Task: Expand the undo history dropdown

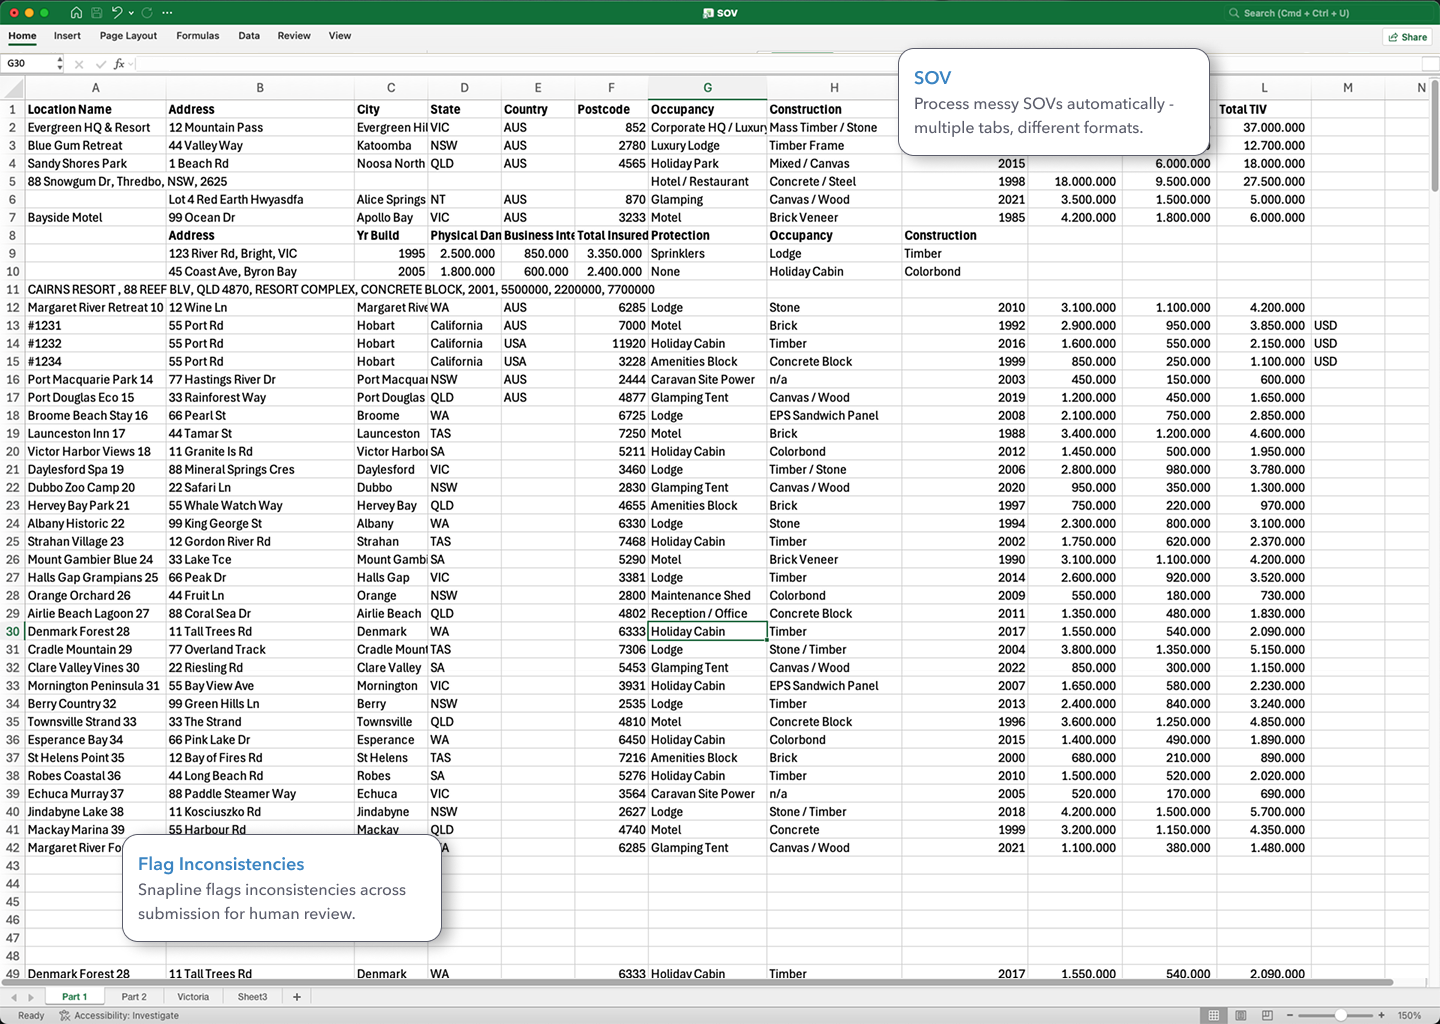Action: coord(131,12)
